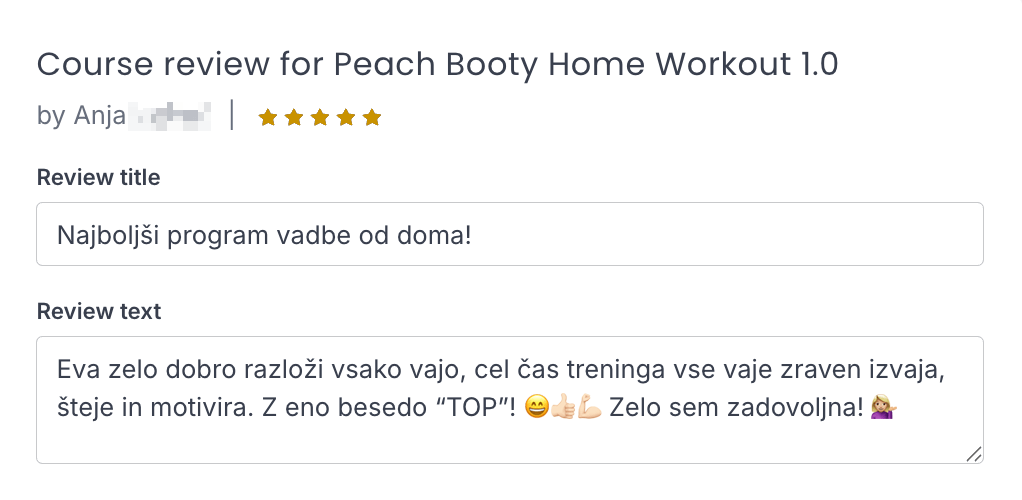This screenshot has width=1022, height=500.
Task: Click the second rating star
Action: point(294,118)
